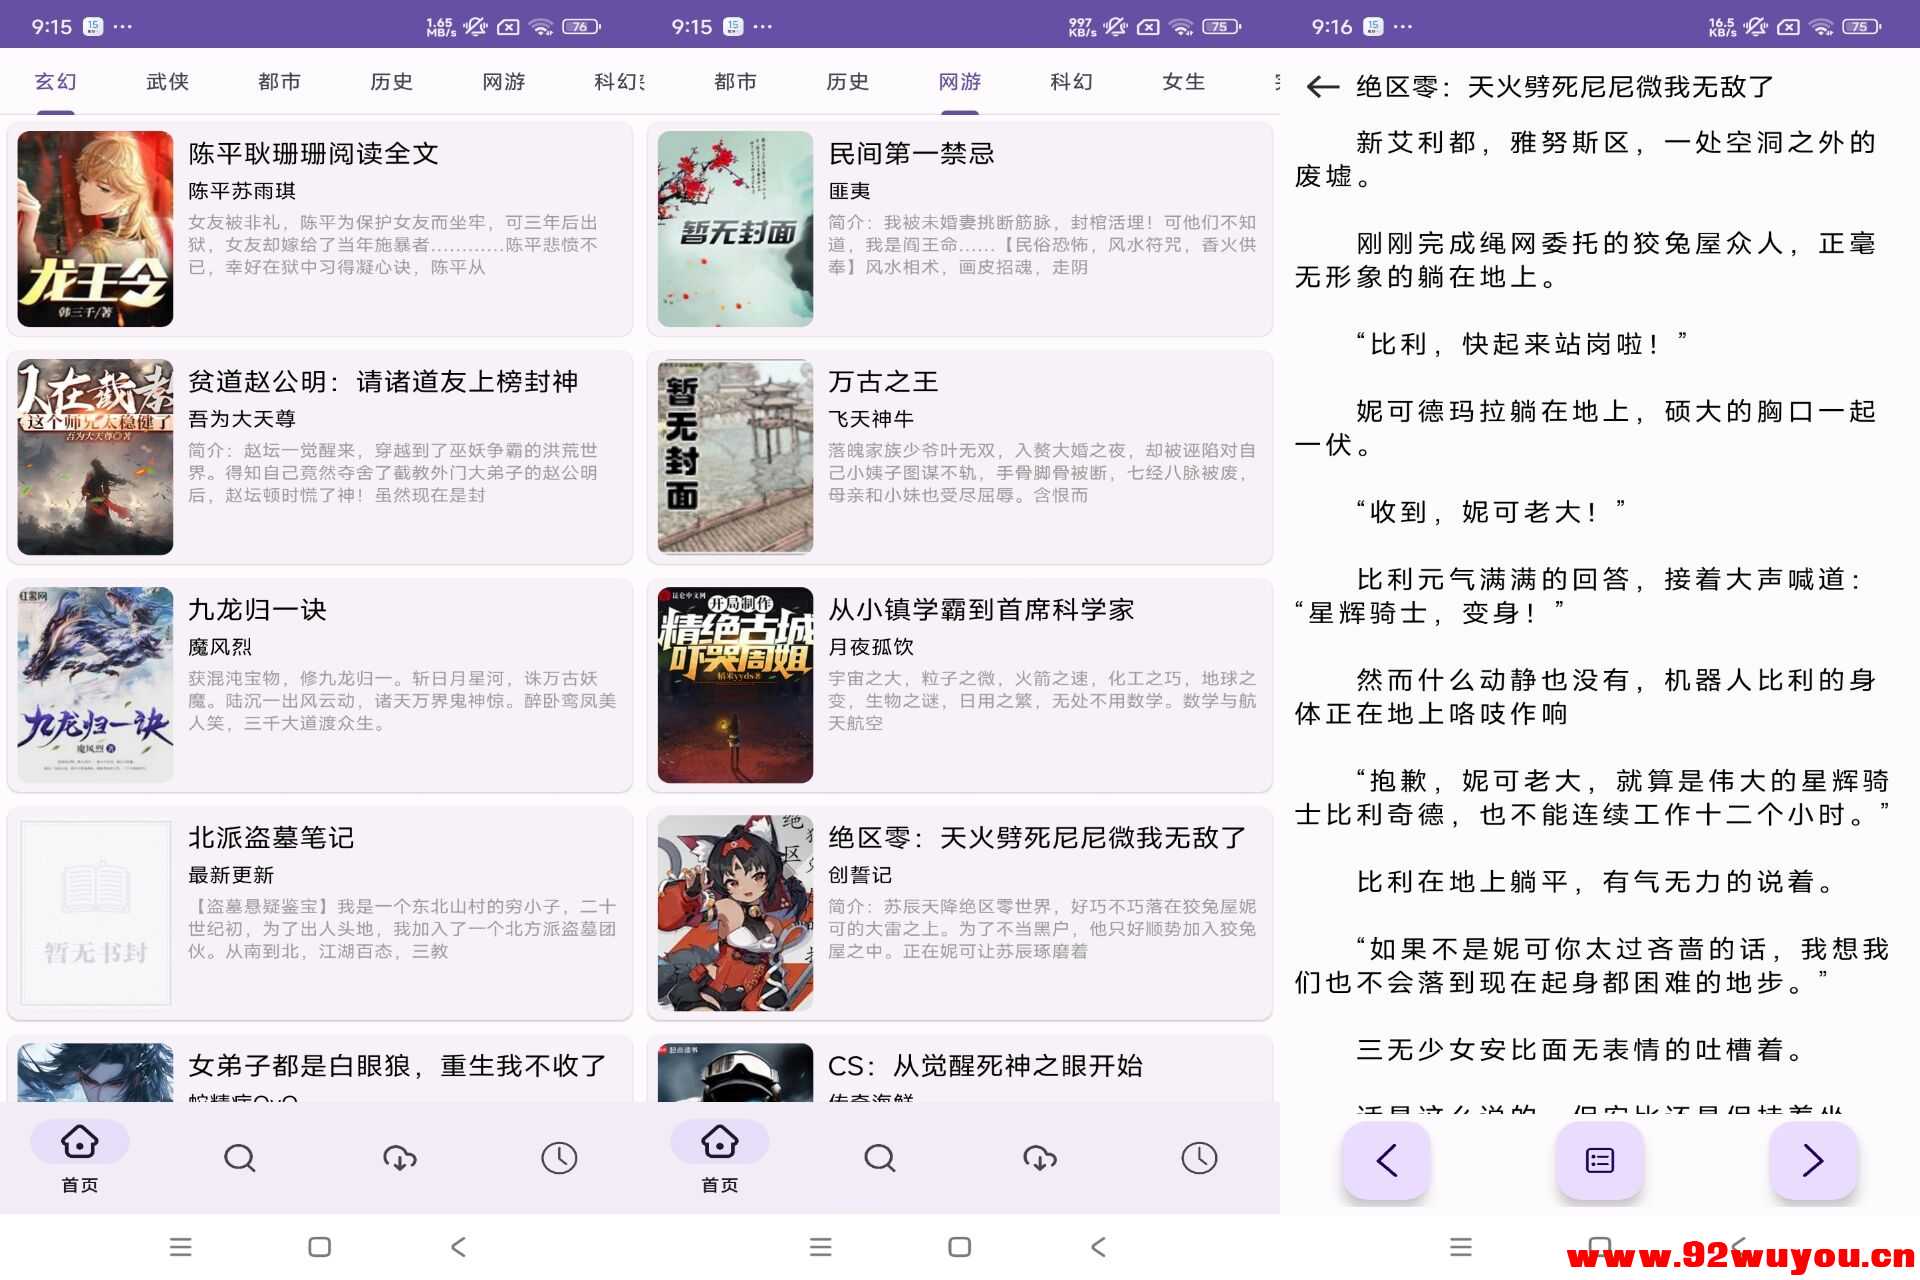This screenshot has height=1280, width=1920.
Task: Switch to the 女生 category tab
Action: click(x=1184, y=82)
